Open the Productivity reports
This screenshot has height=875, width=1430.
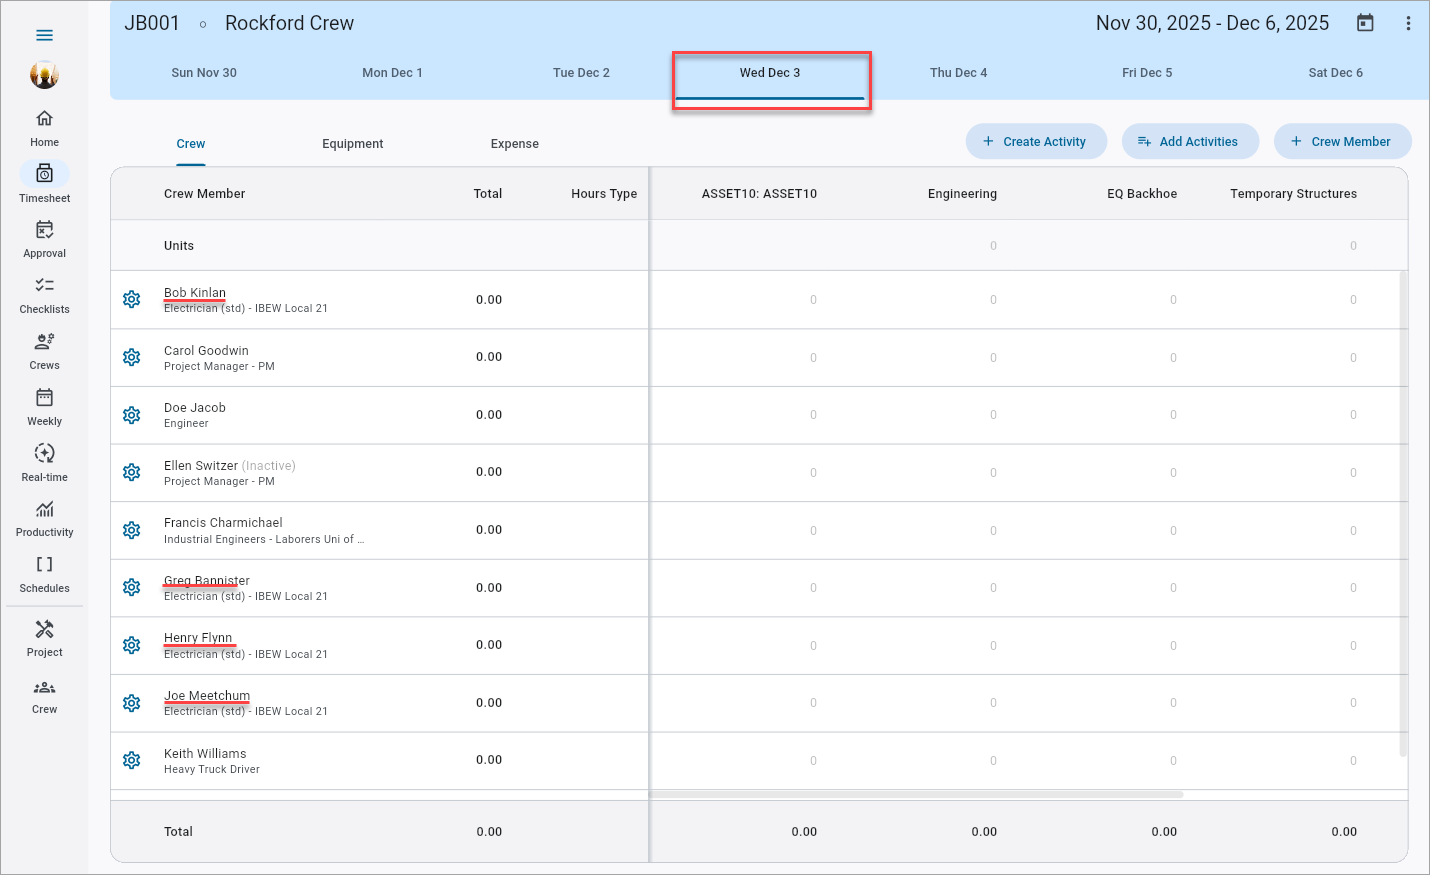[x=44, y=516]
